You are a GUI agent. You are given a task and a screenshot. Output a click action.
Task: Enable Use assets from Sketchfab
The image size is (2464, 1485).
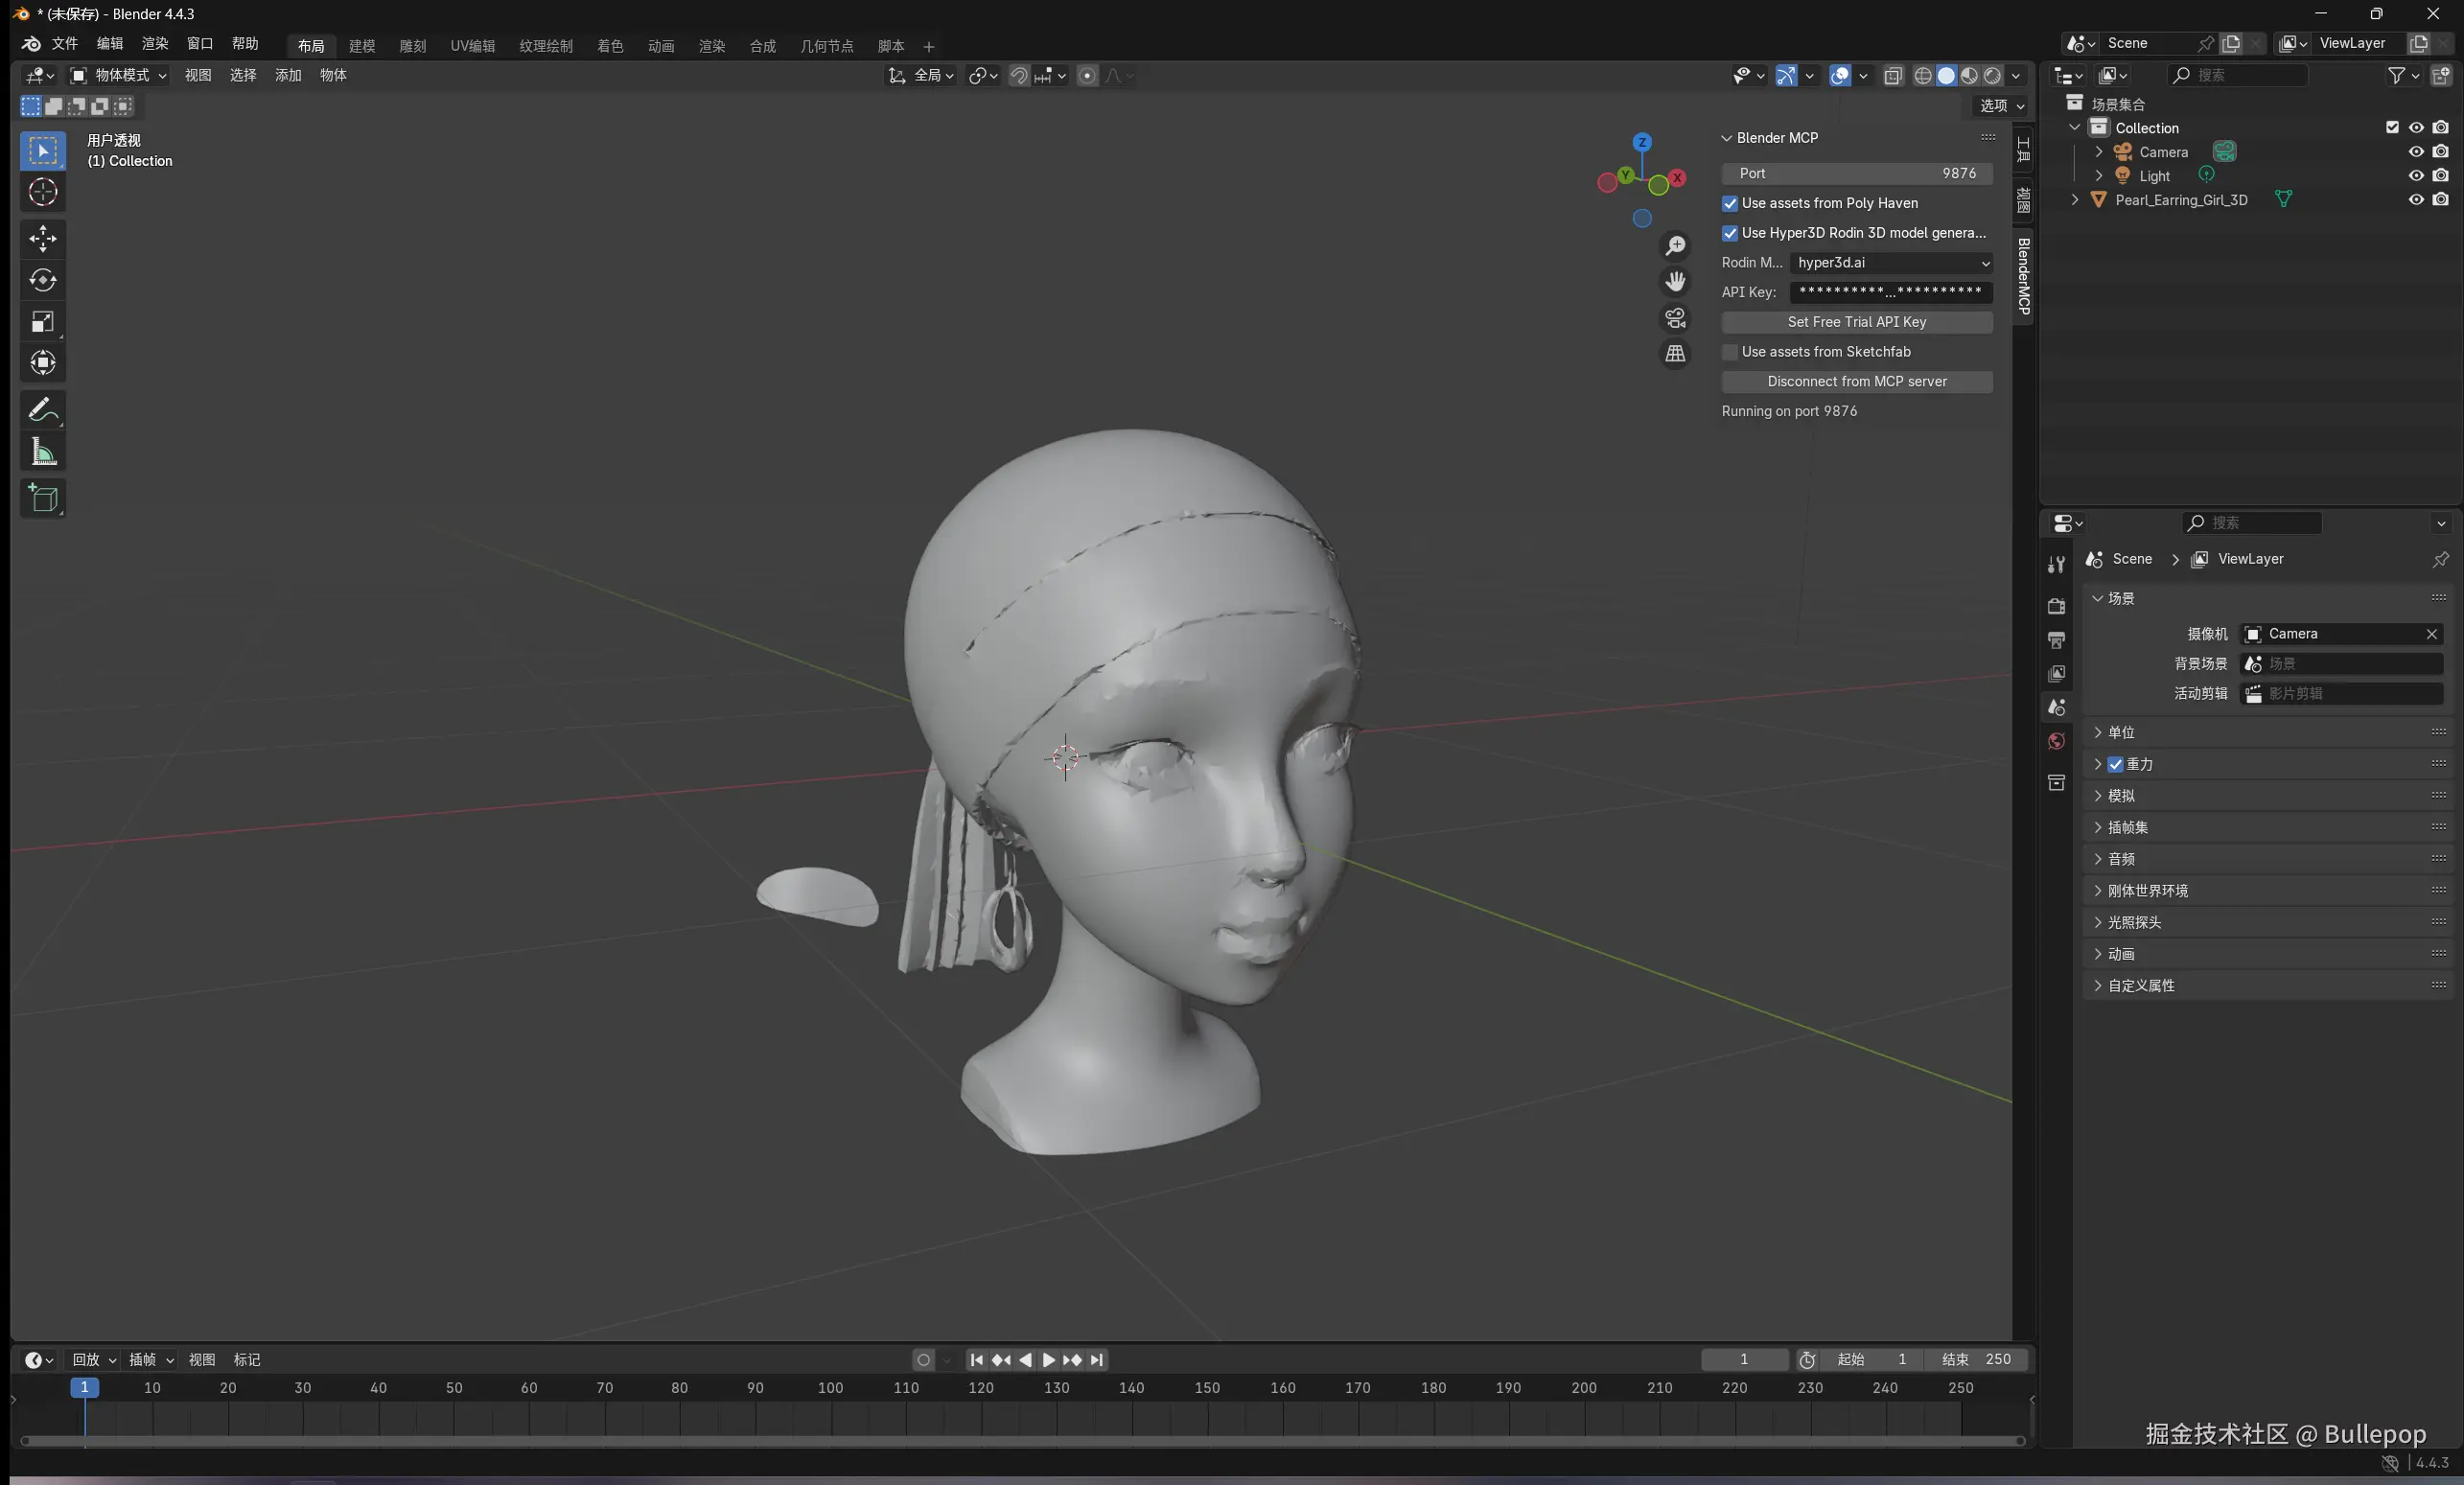click(1730, 352)
